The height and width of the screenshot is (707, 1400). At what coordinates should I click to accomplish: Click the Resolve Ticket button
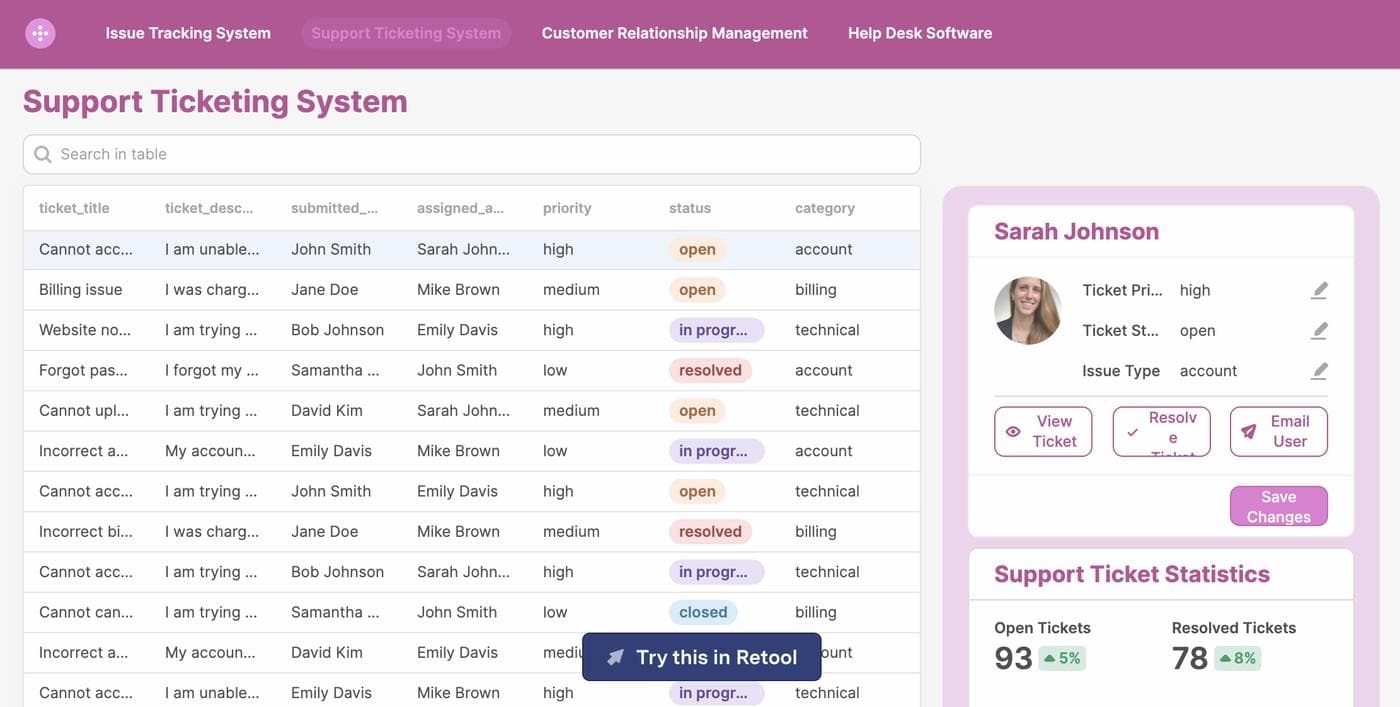(x=1161, y=432)
